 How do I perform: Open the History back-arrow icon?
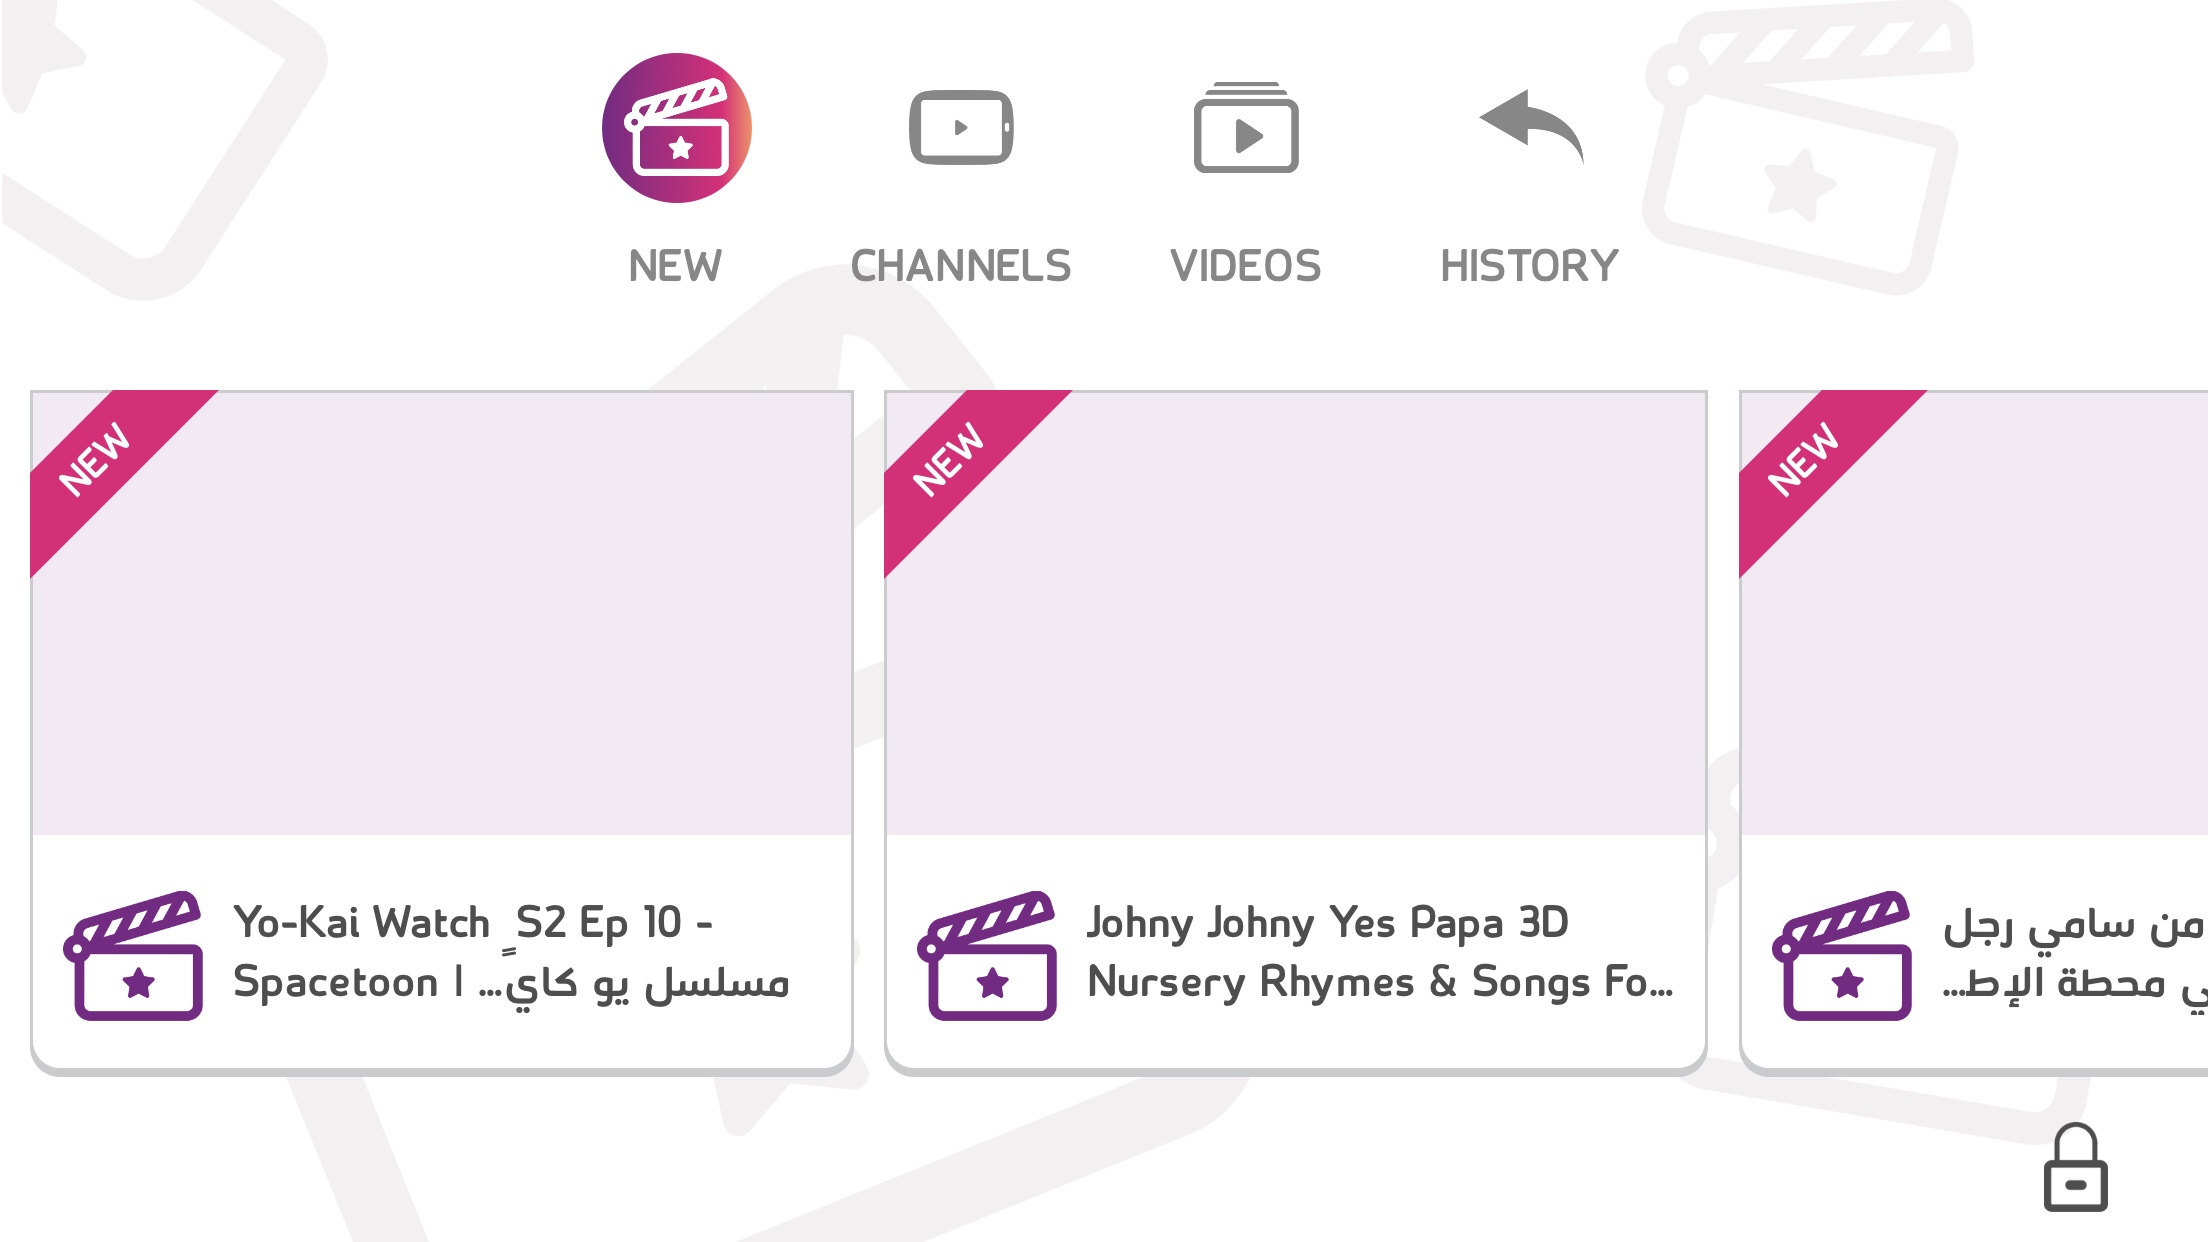[1531, 127]
